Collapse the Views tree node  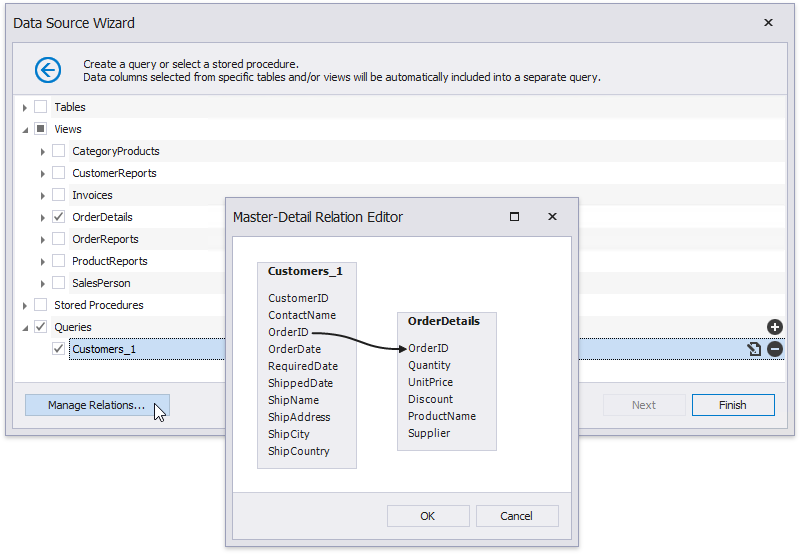[x=25, y=129]
